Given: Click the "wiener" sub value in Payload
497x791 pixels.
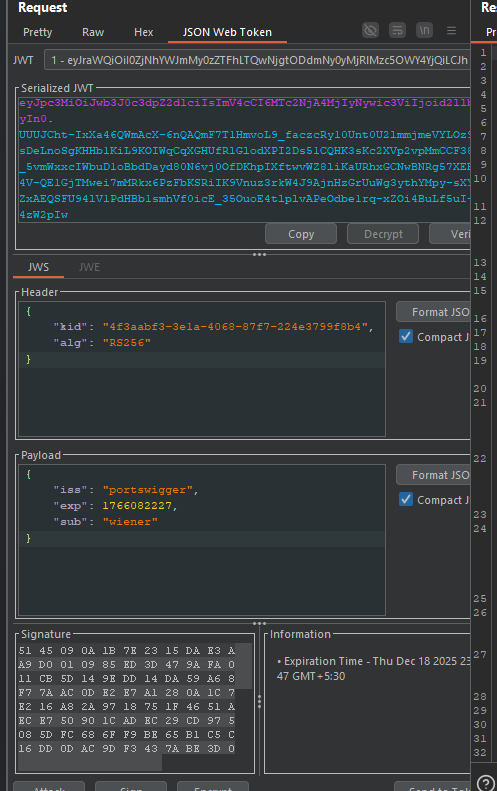Looking at the screenshot, I should click(130, 522).
